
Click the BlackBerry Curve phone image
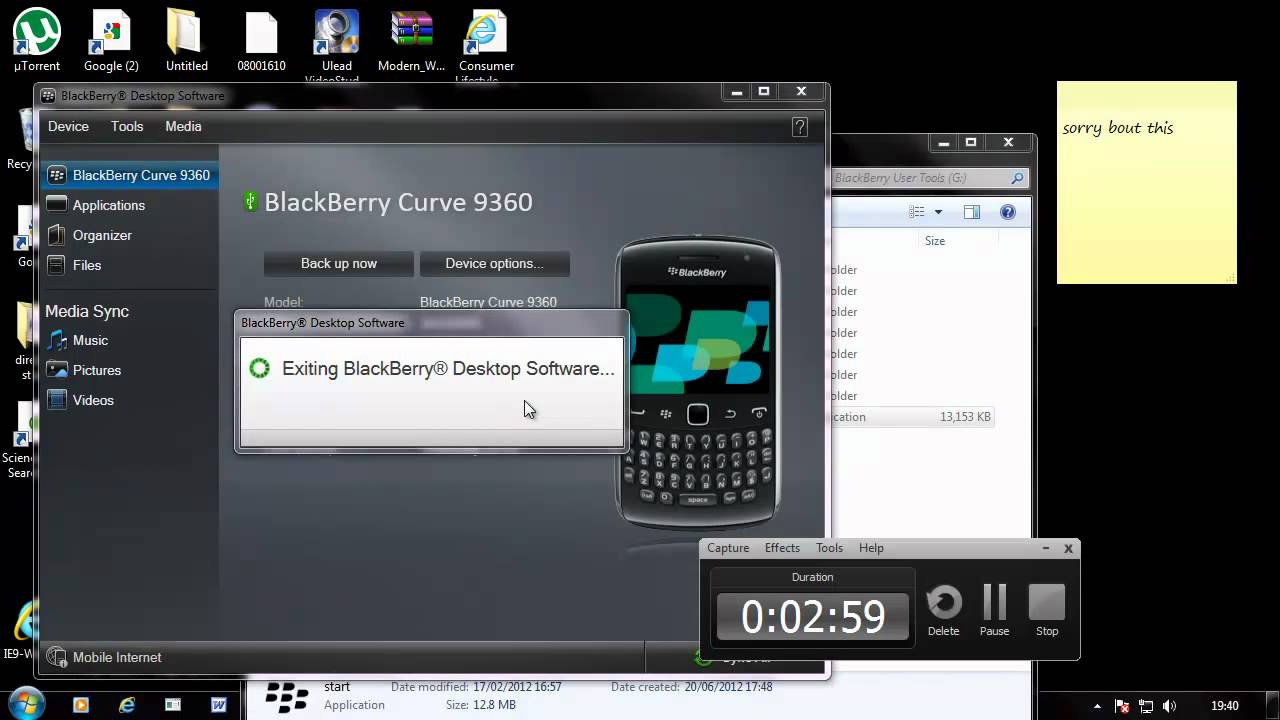coord(698,383)
